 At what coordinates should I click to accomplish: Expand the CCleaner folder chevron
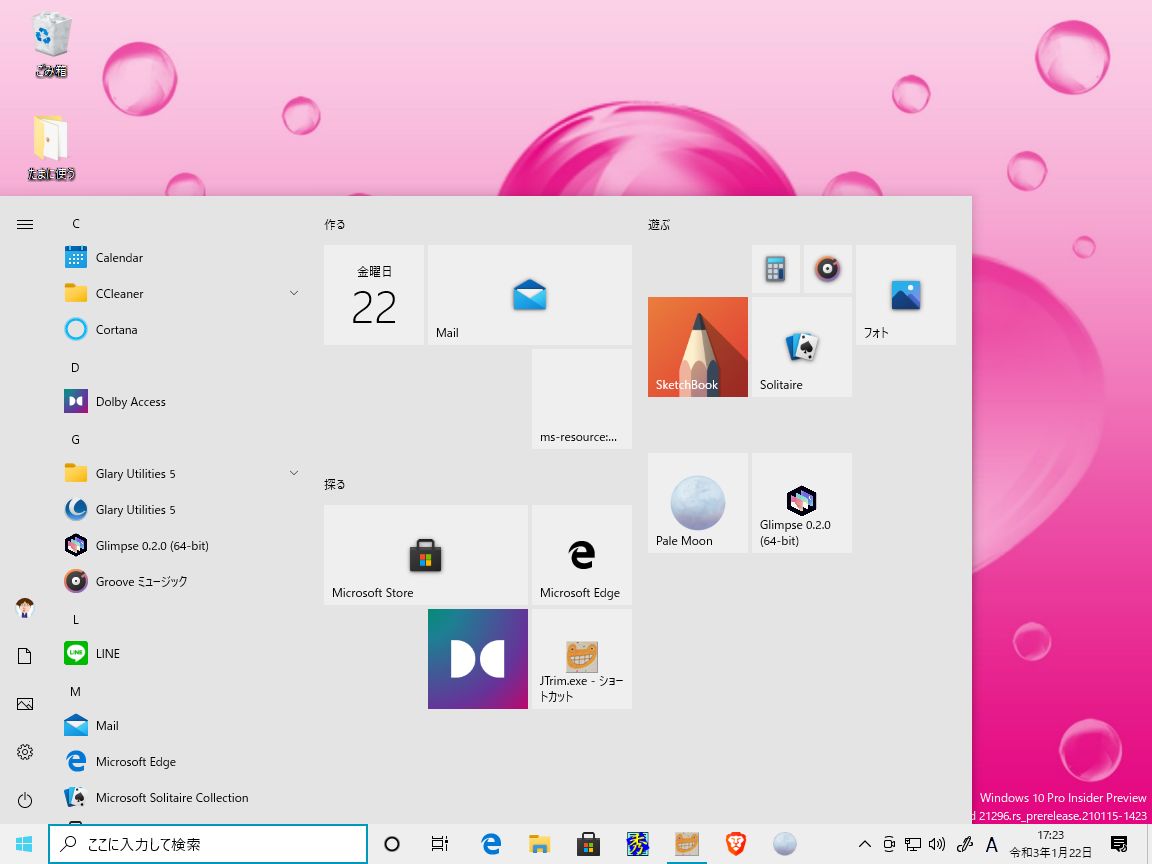[294, 293]
